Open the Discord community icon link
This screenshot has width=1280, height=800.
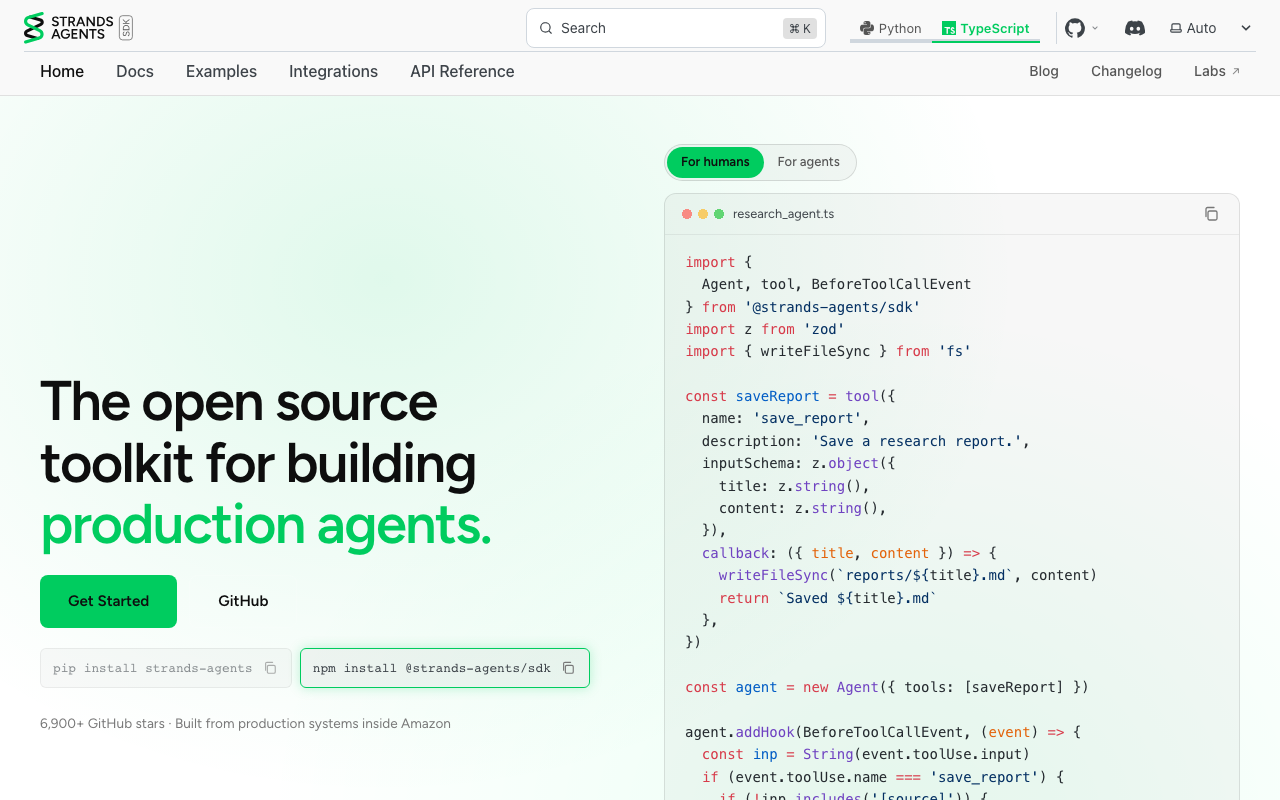[x=1135, y=28]
